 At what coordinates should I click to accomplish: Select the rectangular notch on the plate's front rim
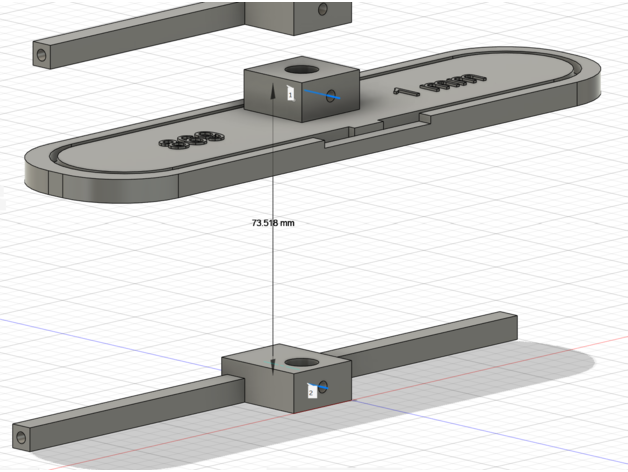pyautogui.click(x=378, y=129)
